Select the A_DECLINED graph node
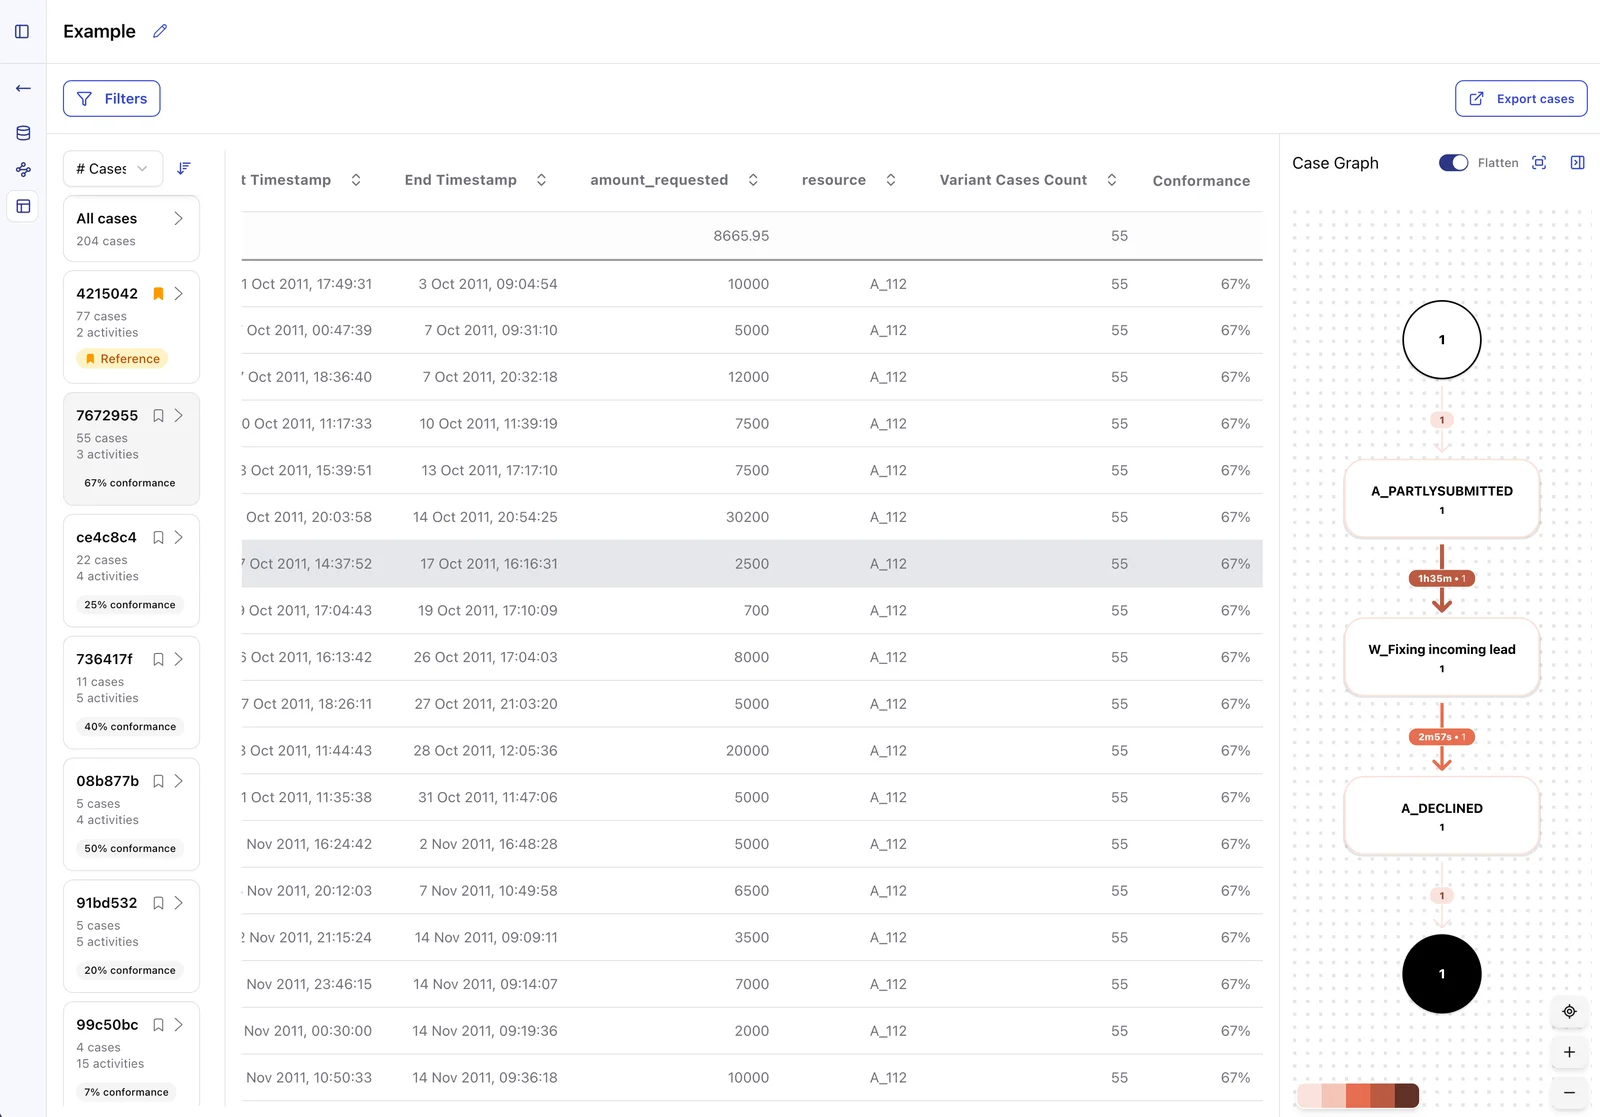Screen dimensions: 1600x1117 click(1441, 816)
